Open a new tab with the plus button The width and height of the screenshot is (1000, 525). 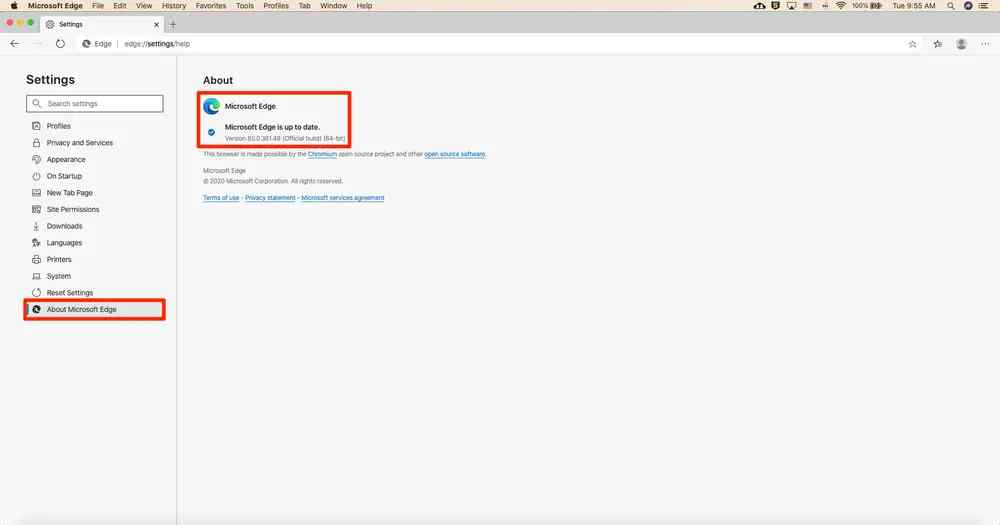coord(173,24)
